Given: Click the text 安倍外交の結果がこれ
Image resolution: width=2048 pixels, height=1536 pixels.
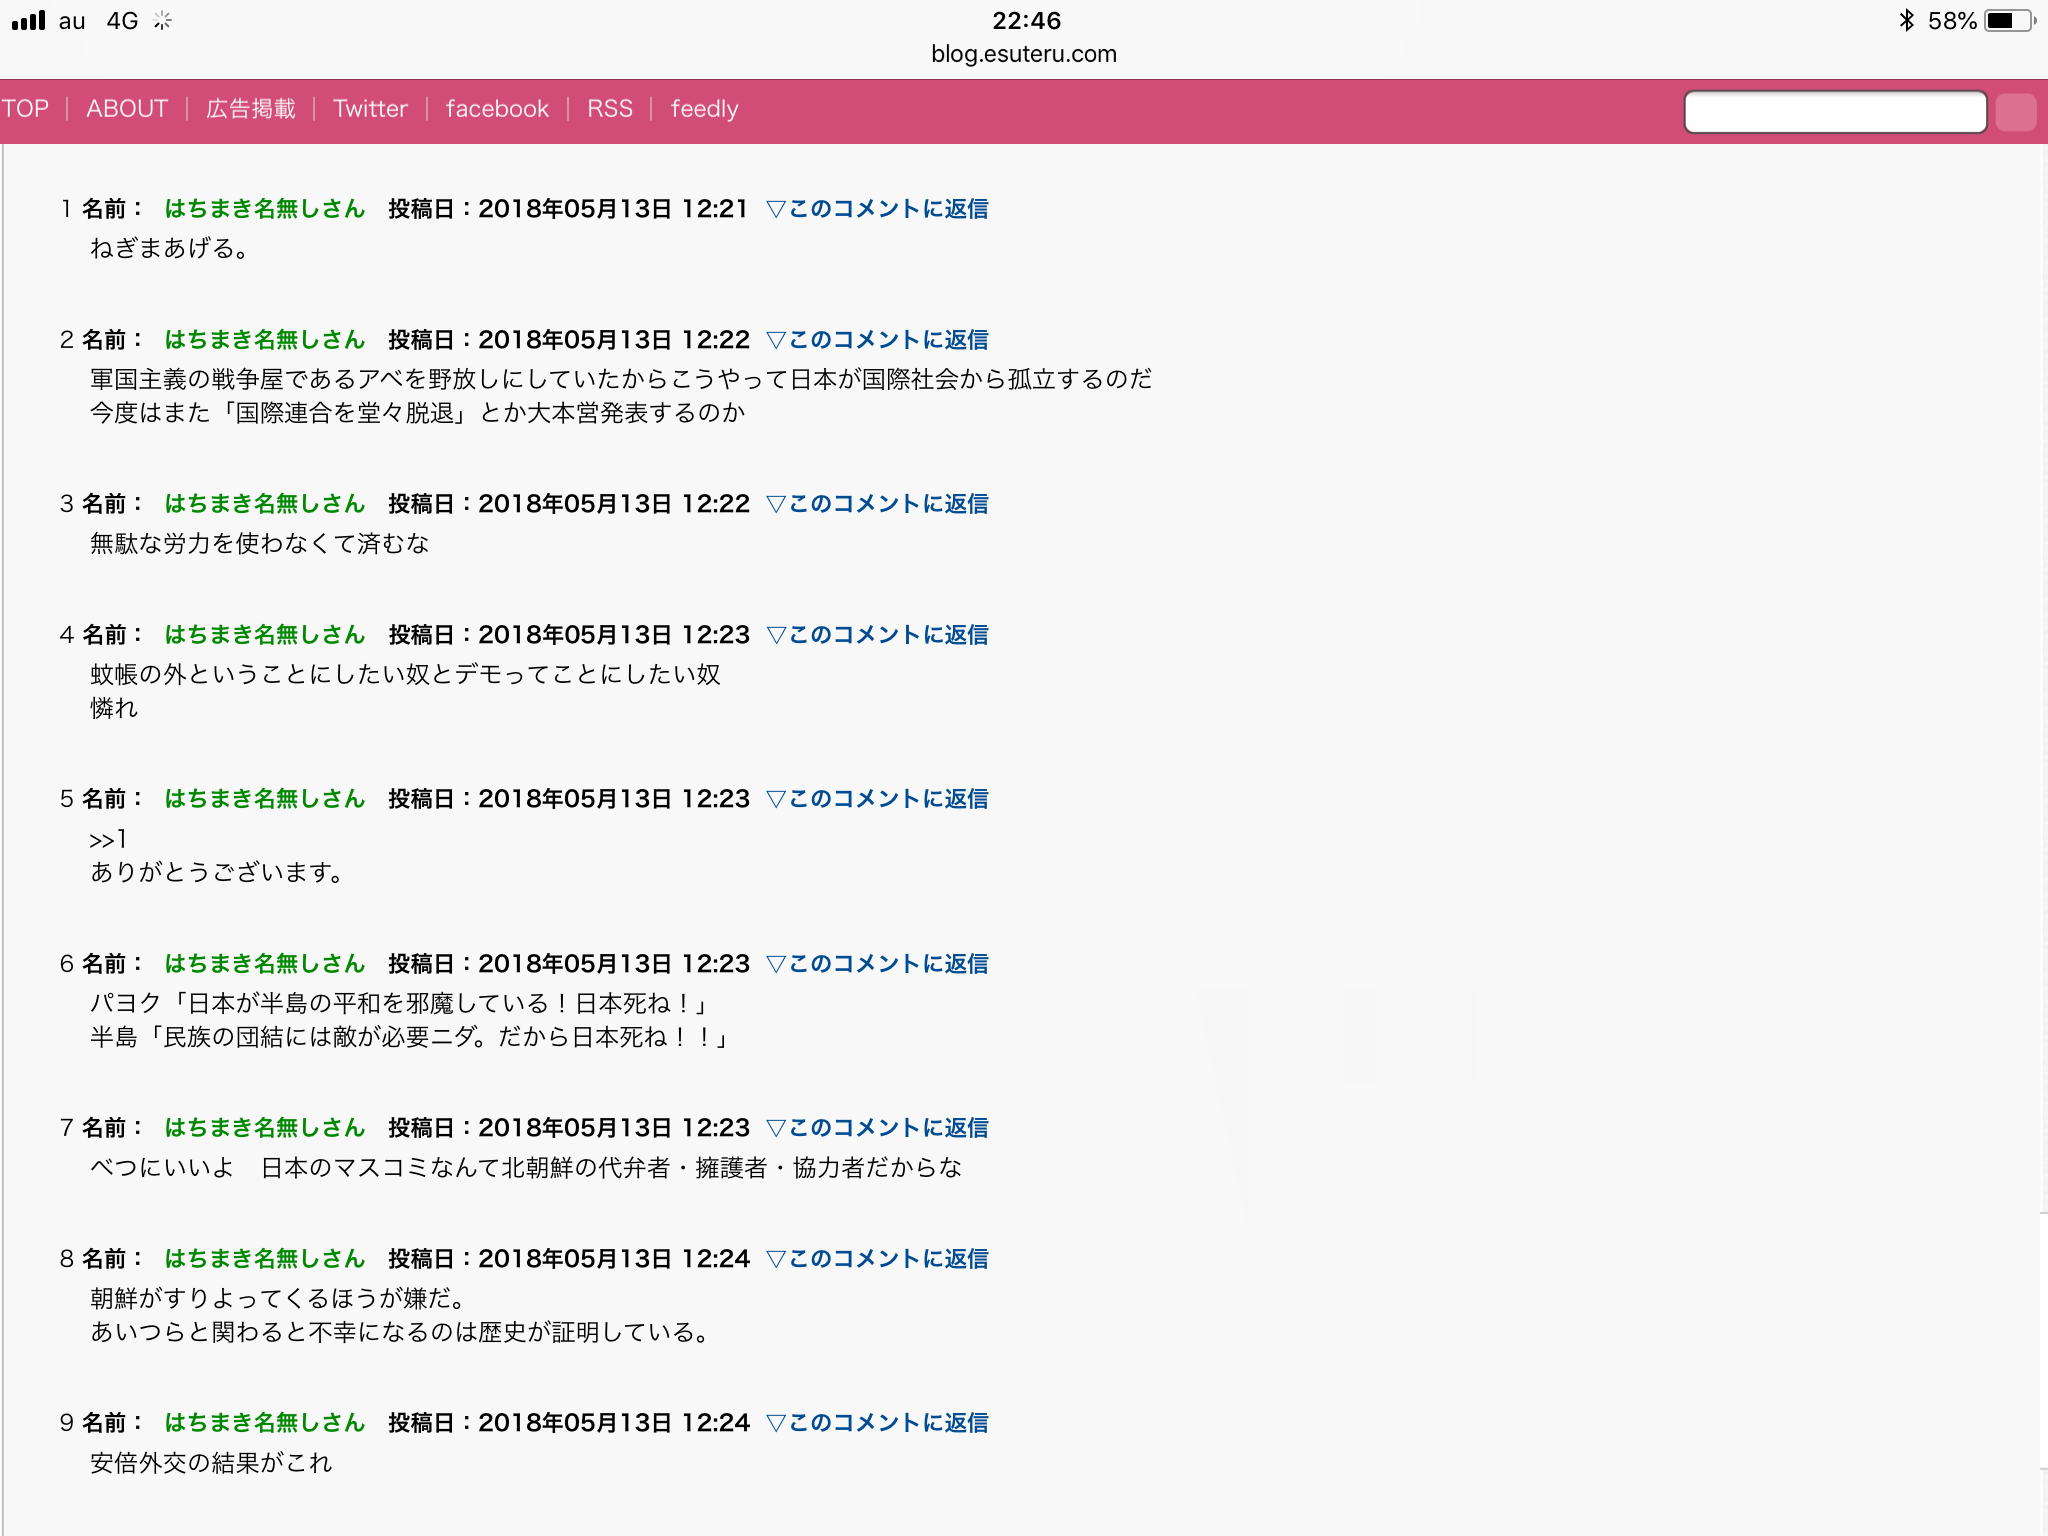Looking at the screenshot, I should point(211,1463).
